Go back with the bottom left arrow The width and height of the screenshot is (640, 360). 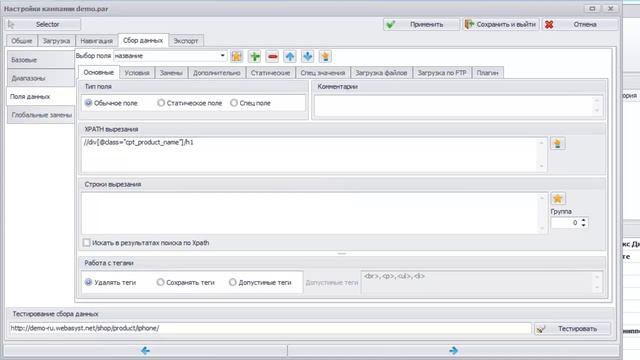tap(145, 350)
